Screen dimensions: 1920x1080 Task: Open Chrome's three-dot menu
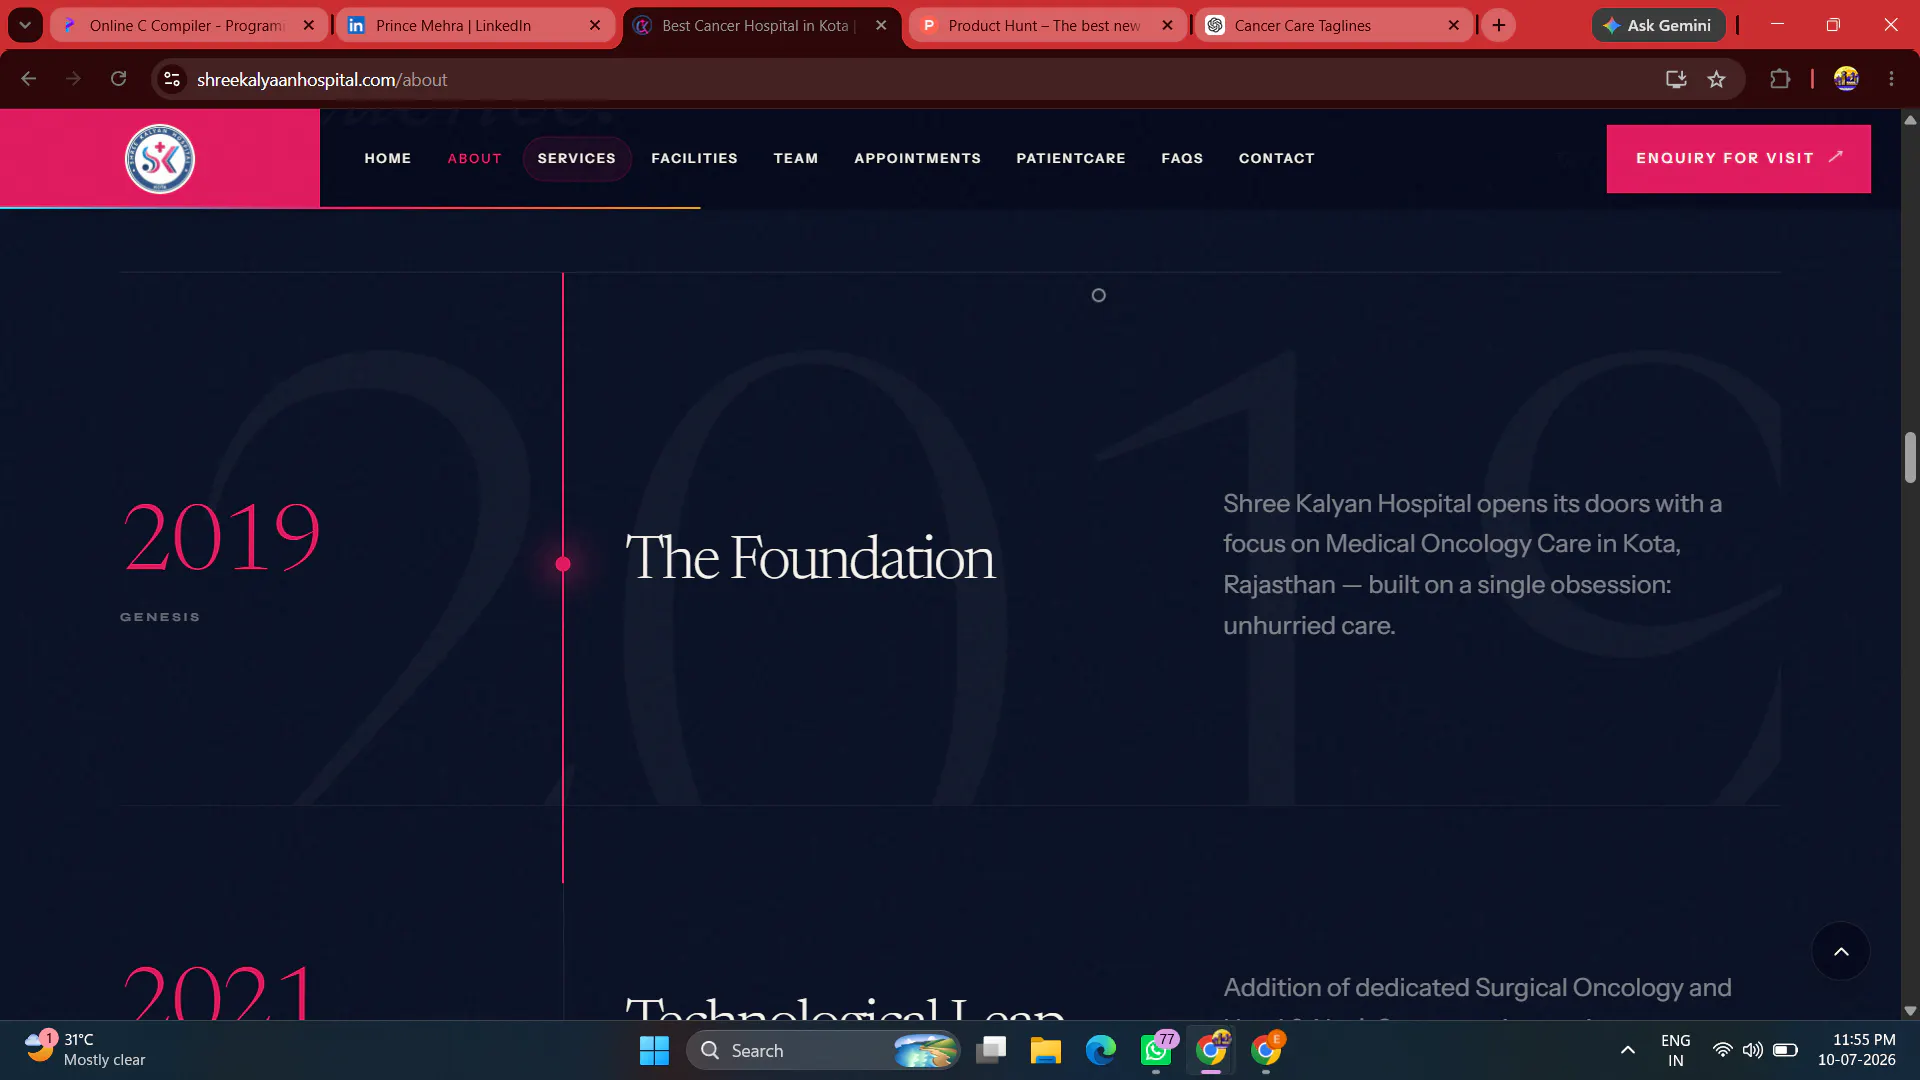(x=1891, y=79)
